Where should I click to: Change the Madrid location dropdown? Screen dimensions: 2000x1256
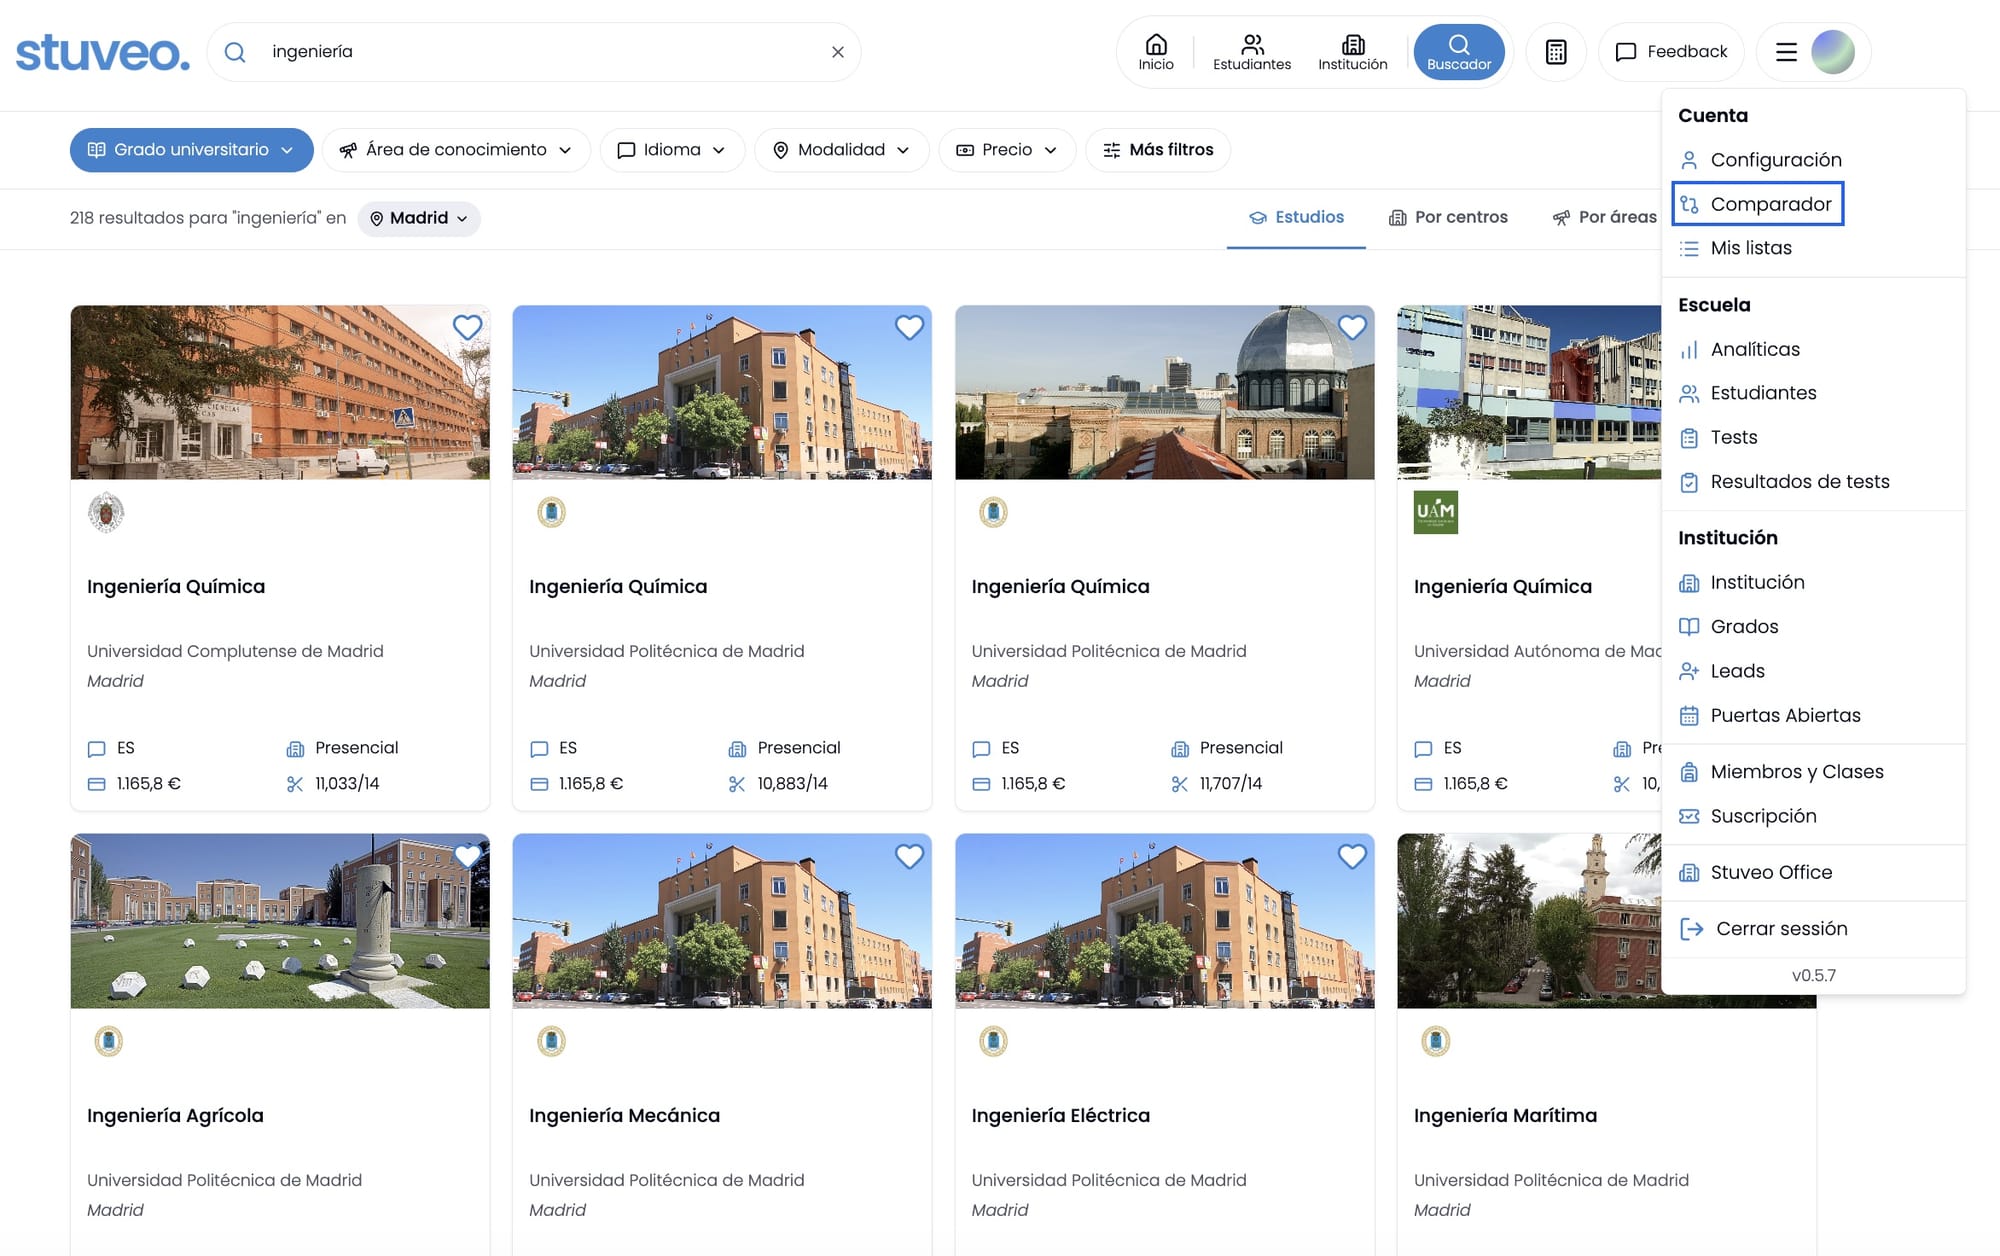(x=419, y=218)
